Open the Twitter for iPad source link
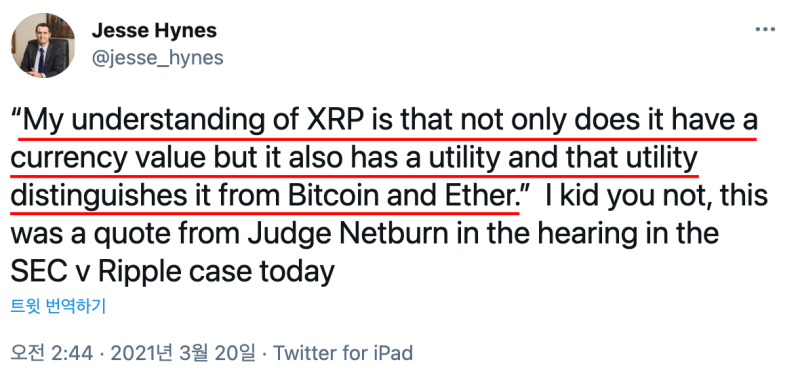Screen dimensions: 800x375 click(x=343, y=353)
